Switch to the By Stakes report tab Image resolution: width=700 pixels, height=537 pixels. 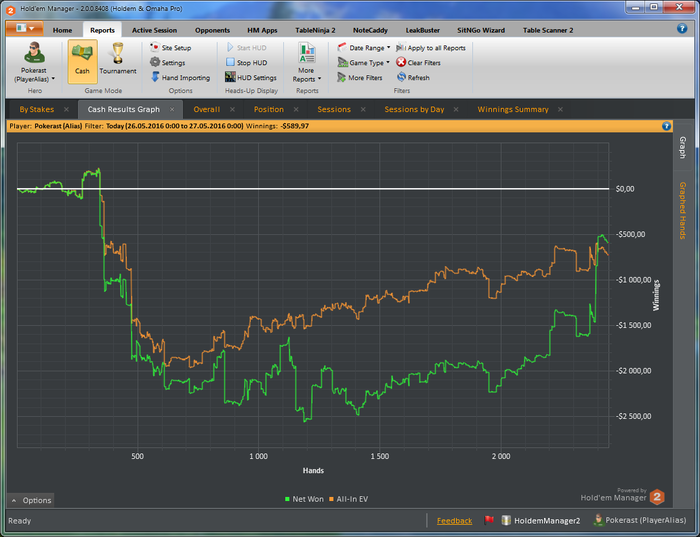[x=37, y=109]
